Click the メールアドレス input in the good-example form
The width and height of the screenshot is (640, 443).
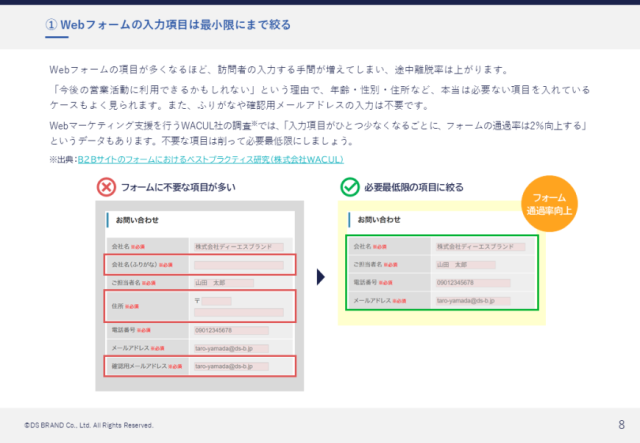pyautogui.click(x=473, y=301)
